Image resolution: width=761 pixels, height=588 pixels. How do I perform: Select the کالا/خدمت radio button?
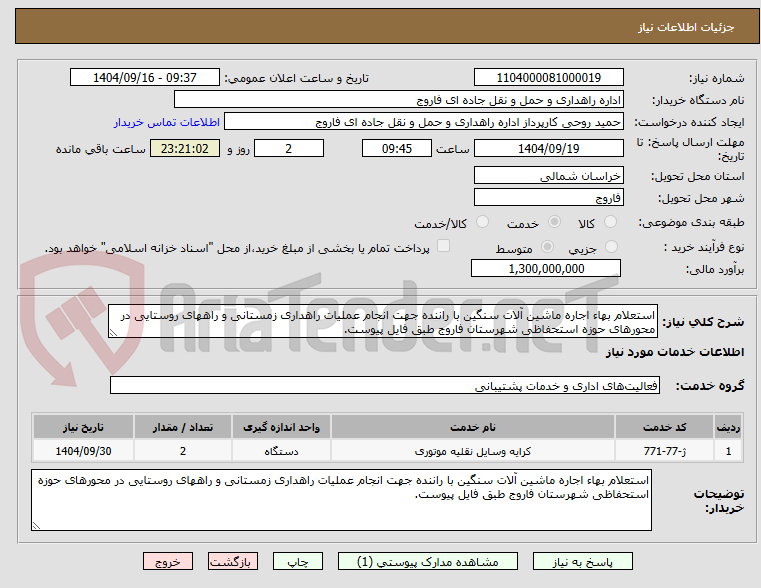482,222
